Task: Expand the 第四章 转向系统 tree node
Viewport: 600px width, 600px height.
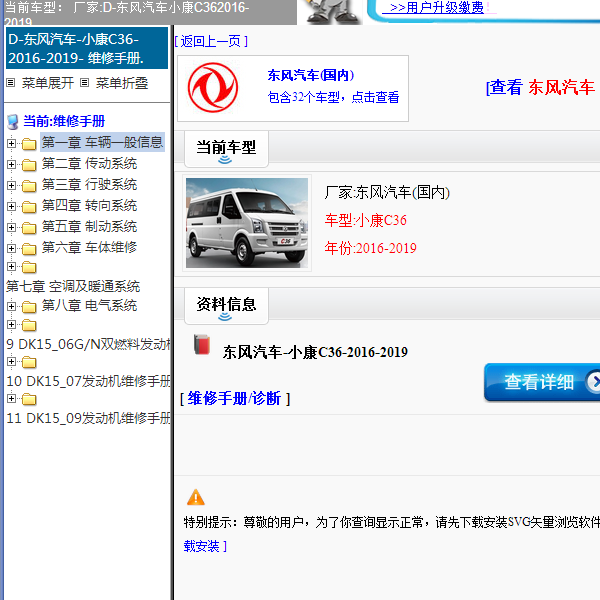Action: 11,207
